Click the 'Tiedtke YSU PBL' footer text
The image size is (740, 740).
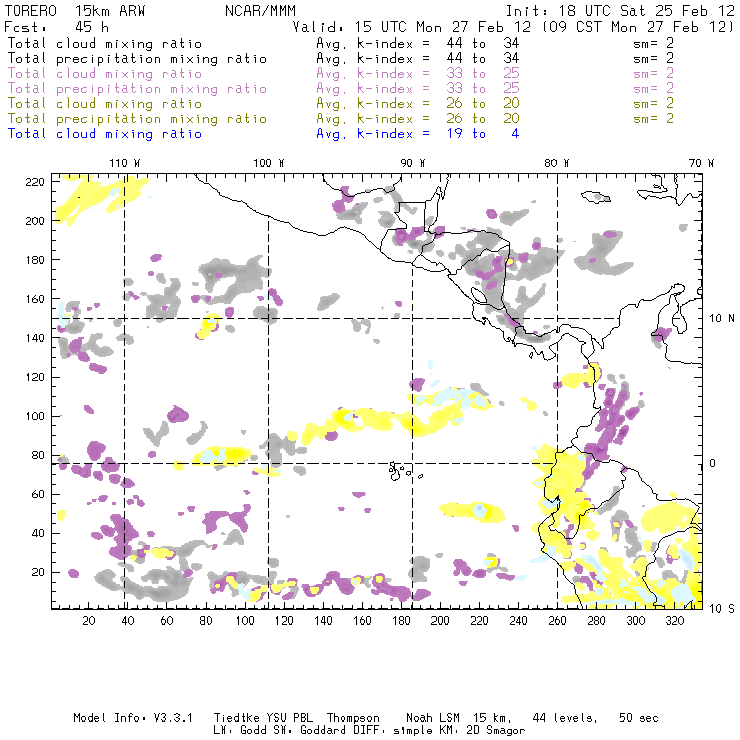263,718
